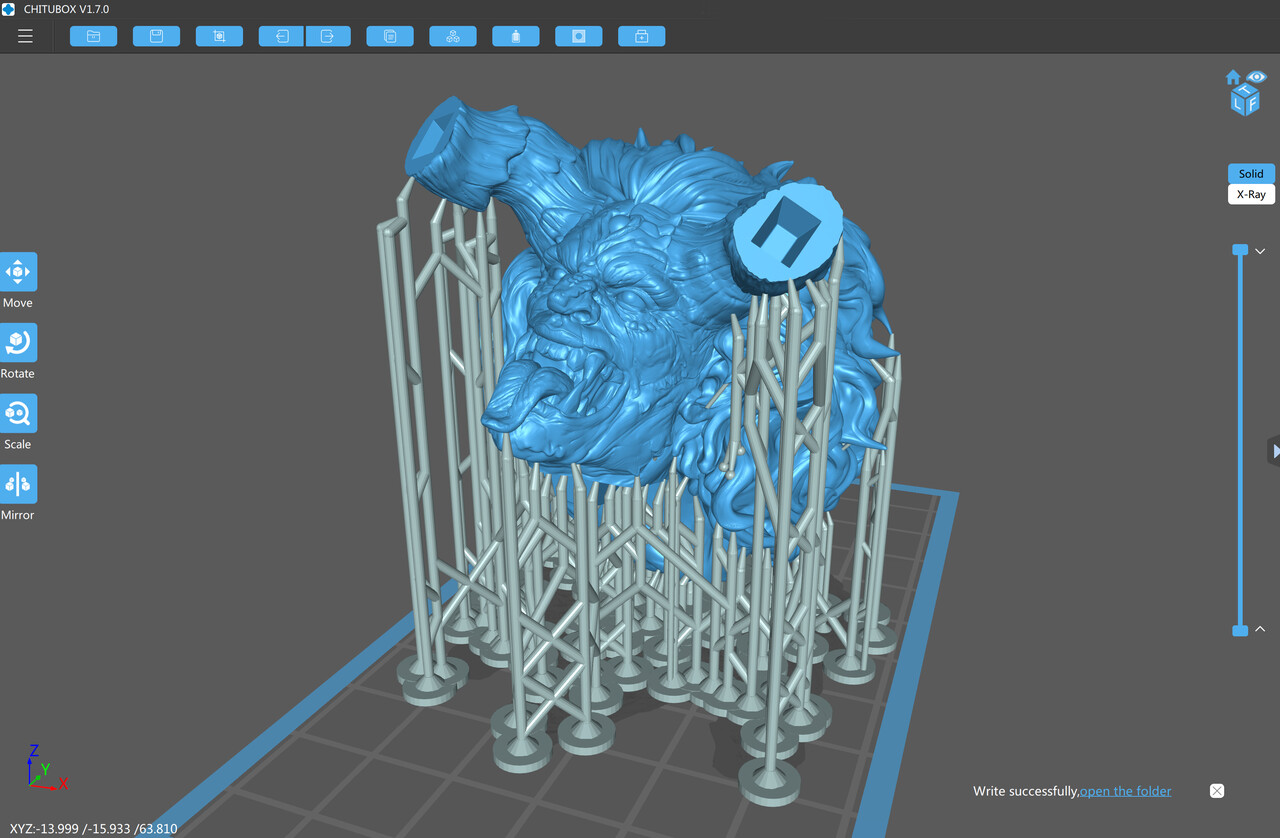Click the Open file folder toolbar icon
Screen dimensions: 1280x838
click(x=93, y=36)
